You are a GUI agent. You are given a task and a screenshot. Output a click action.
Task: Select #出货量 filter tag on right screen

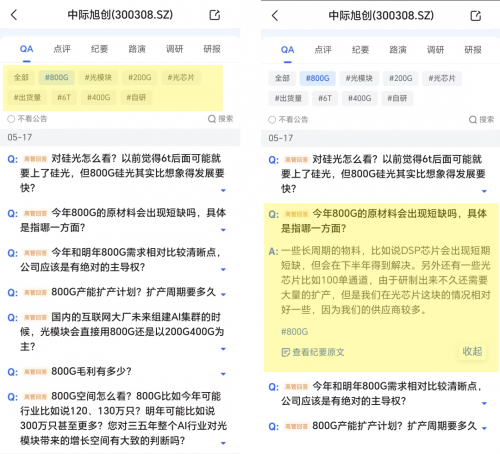click(288, 98)
